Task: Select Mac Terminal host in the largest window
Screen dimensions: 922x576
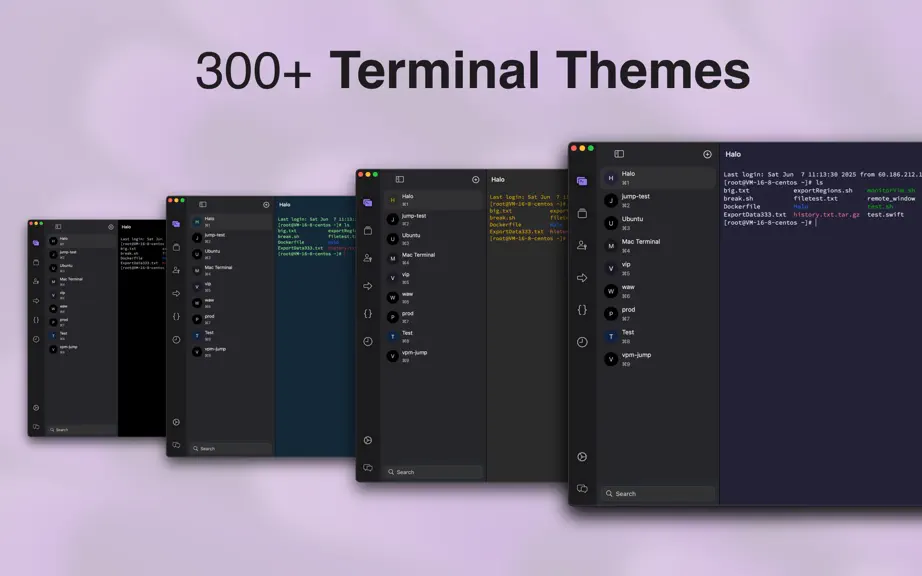Action: point(657,246)
